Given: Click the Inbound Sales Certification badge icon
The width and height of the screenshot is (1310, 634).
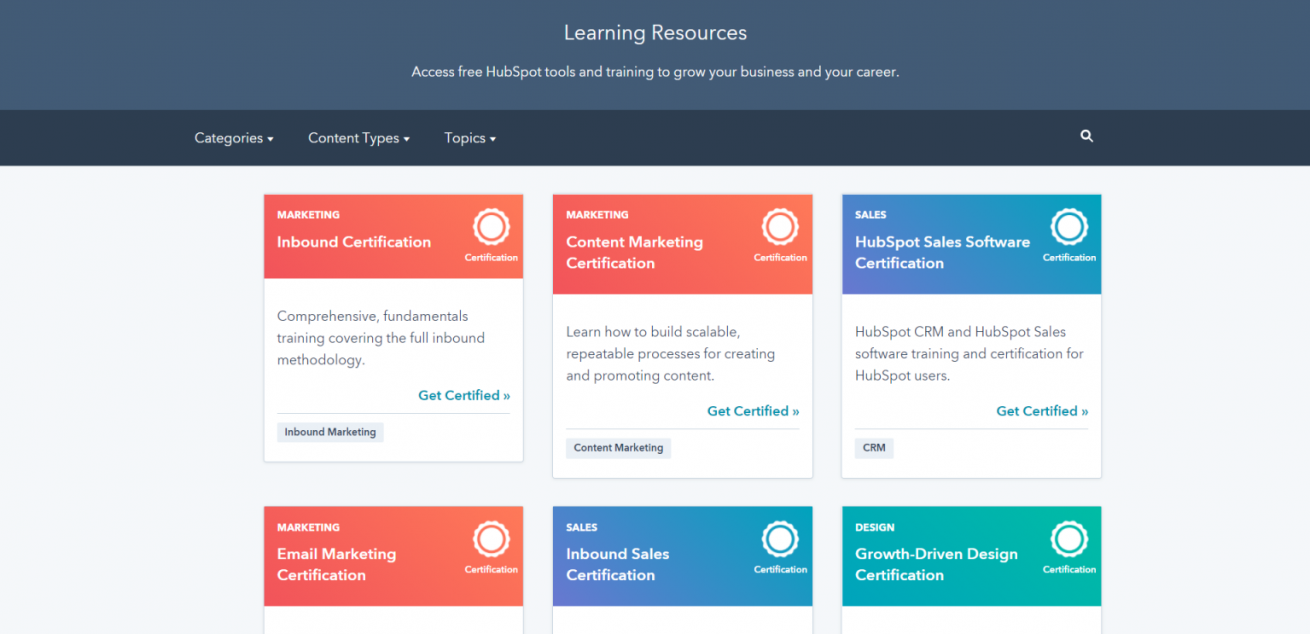Looking at the screenshot, I should pyautogui.click(x=780, y=540).
